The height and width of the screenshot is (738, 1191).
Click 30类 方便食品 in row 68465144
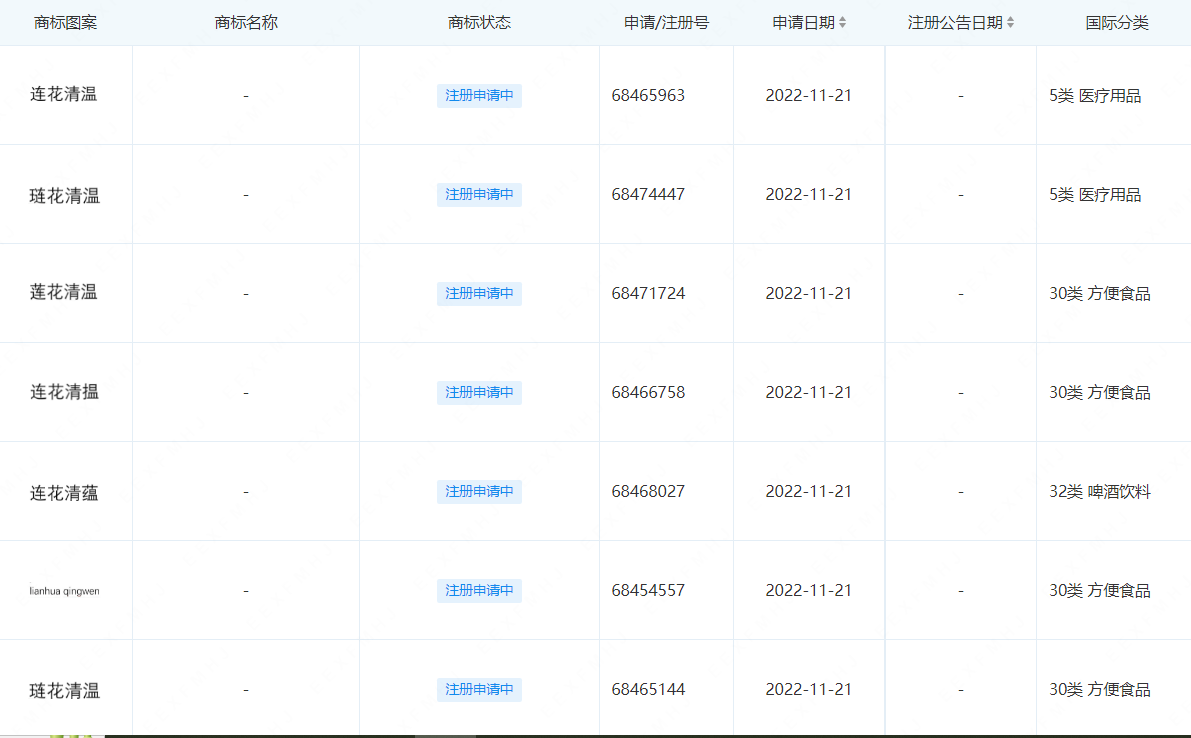coord(1099,689)
